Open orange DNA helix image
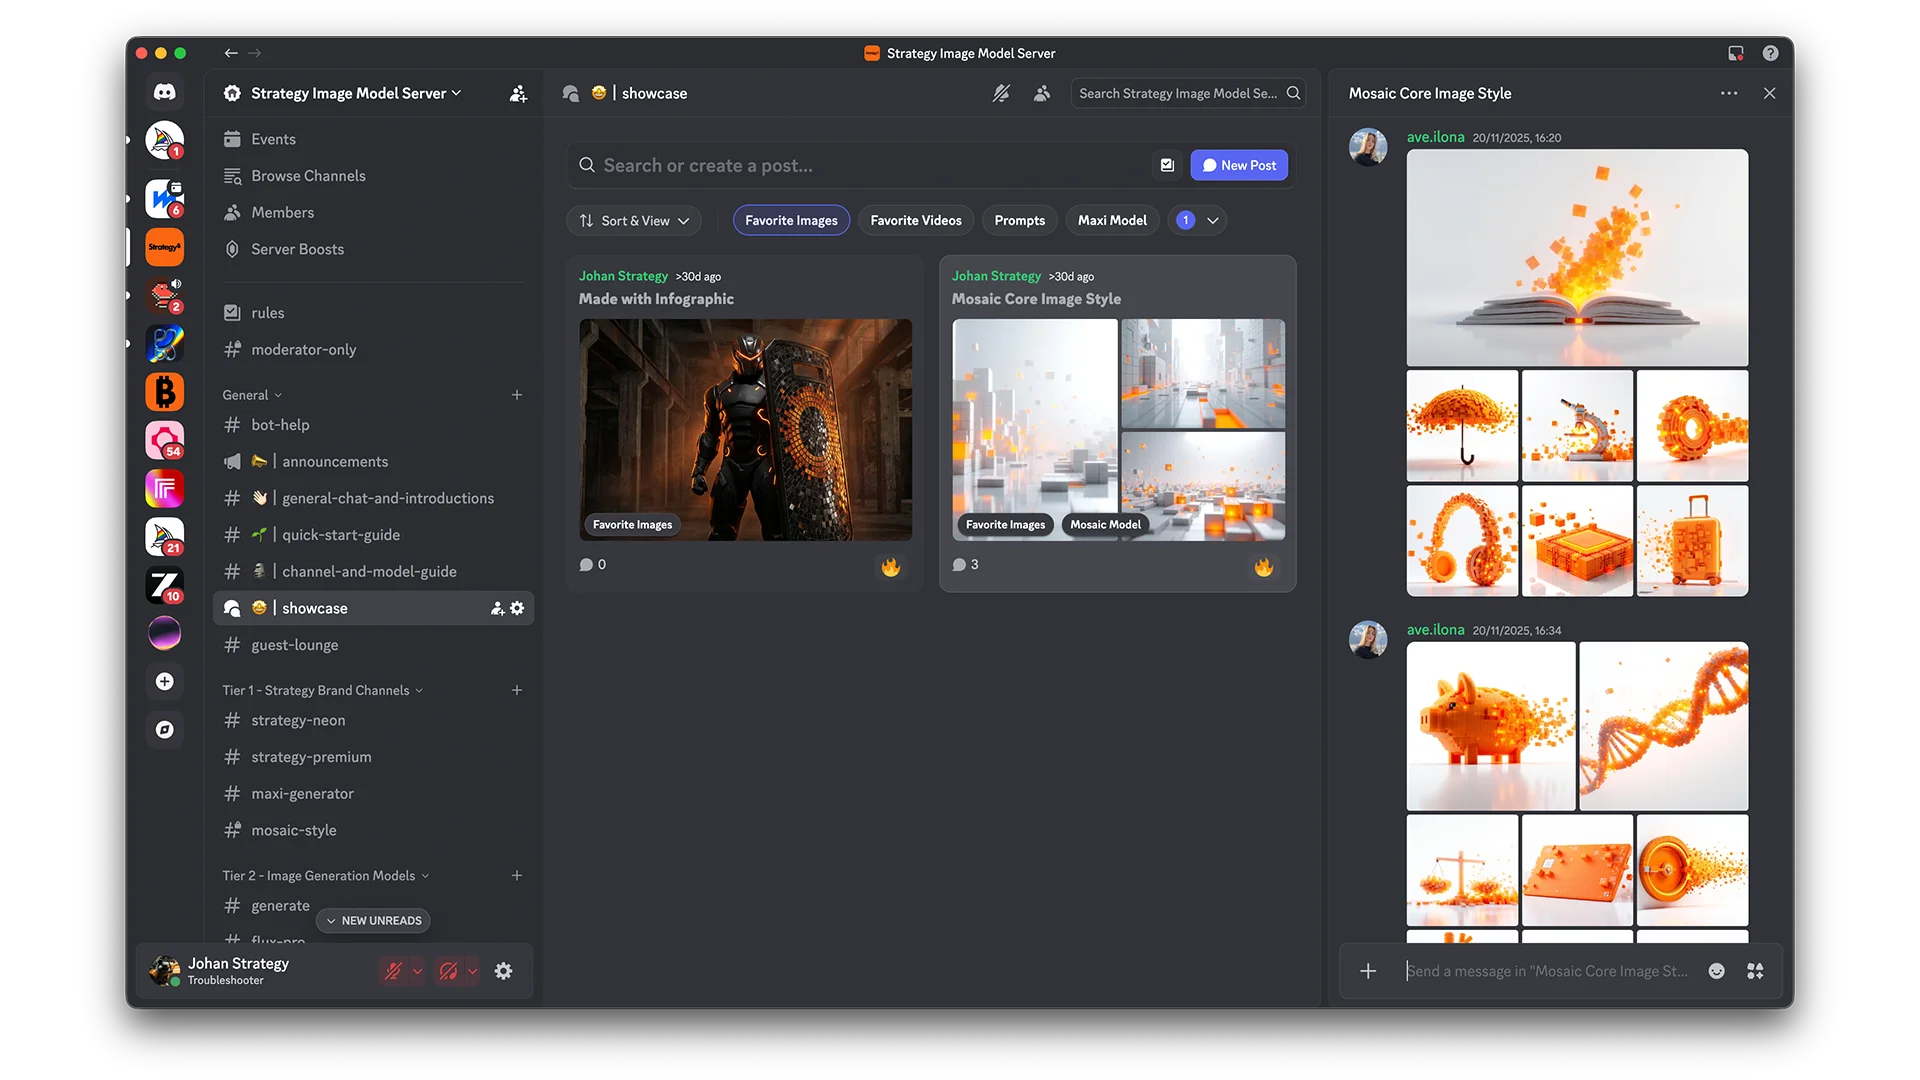The image size is (1920, 1080). (1664, 726)
